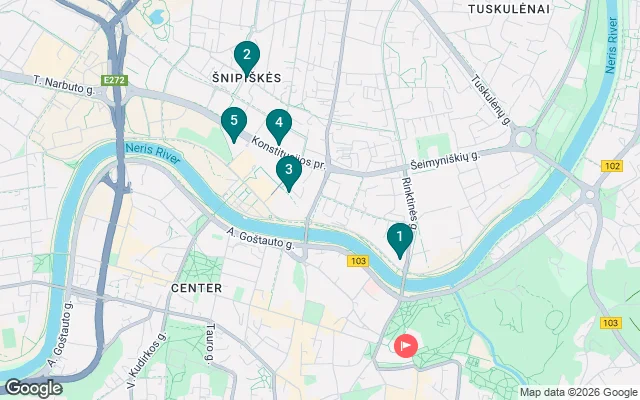
Task: Click the Map data ©2026 Google text
Action: (578, 393)
